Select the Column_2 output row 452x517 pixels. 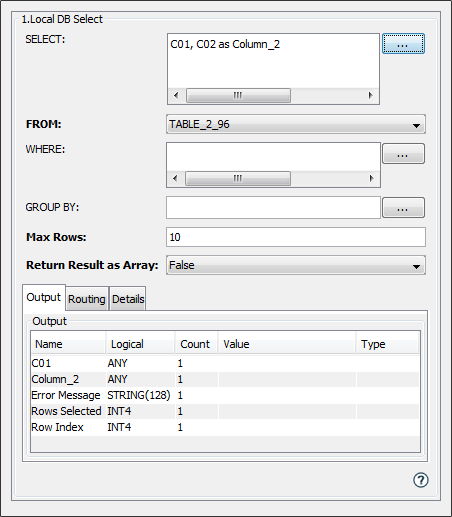(x=225, y=379)
